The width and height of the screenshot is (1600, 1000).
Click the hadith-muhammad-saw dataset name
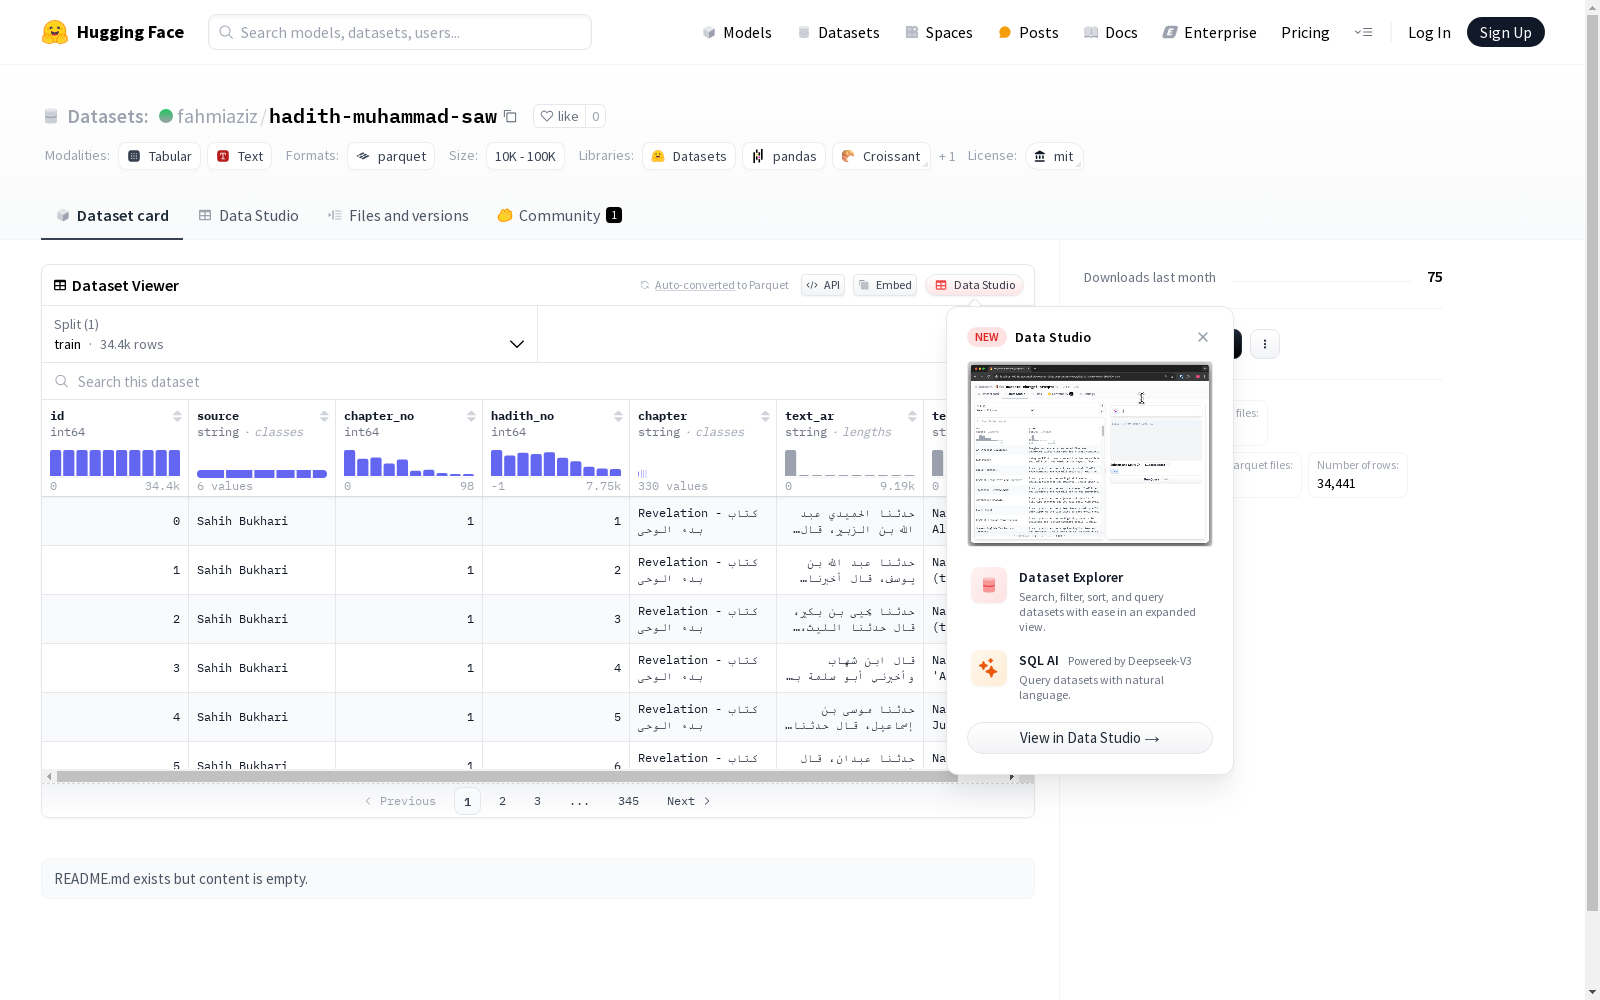[x=383, y=116]
